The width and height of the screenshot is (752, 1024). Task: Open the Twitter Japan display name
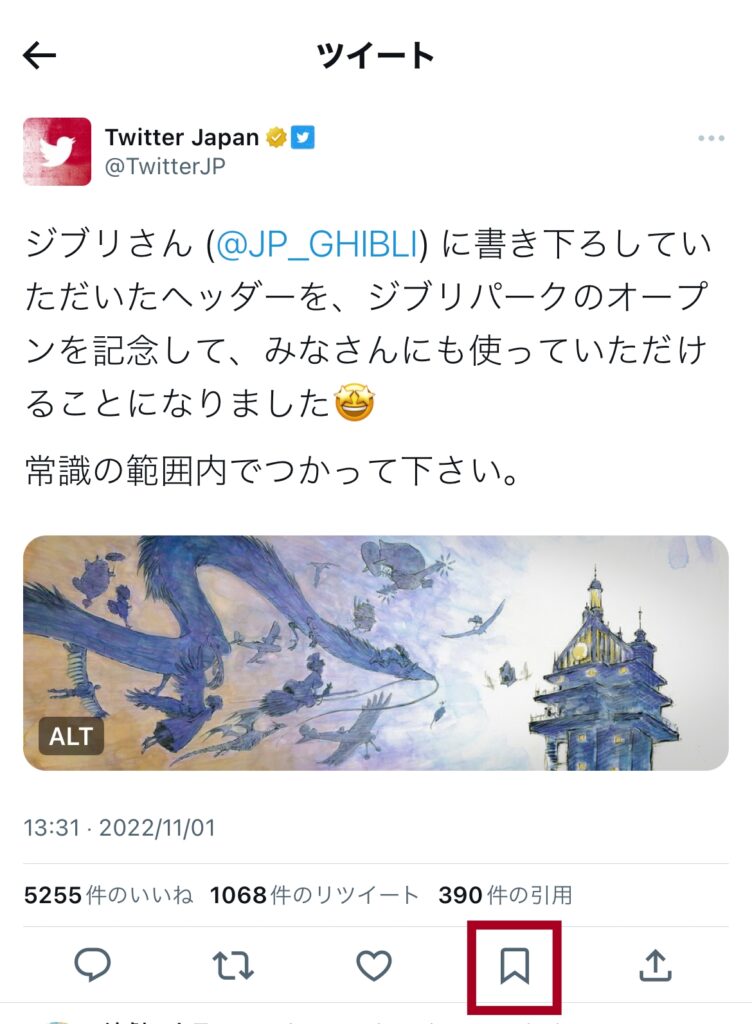tap(182, 138)
